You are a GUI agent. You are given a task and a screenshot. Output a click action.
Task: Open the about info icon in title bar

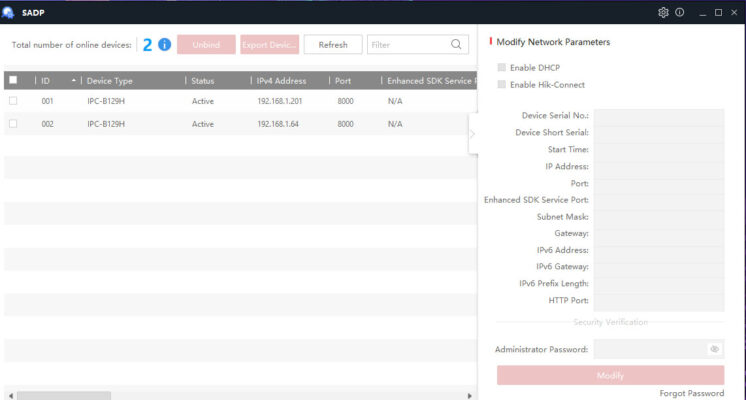coord(679,12)
